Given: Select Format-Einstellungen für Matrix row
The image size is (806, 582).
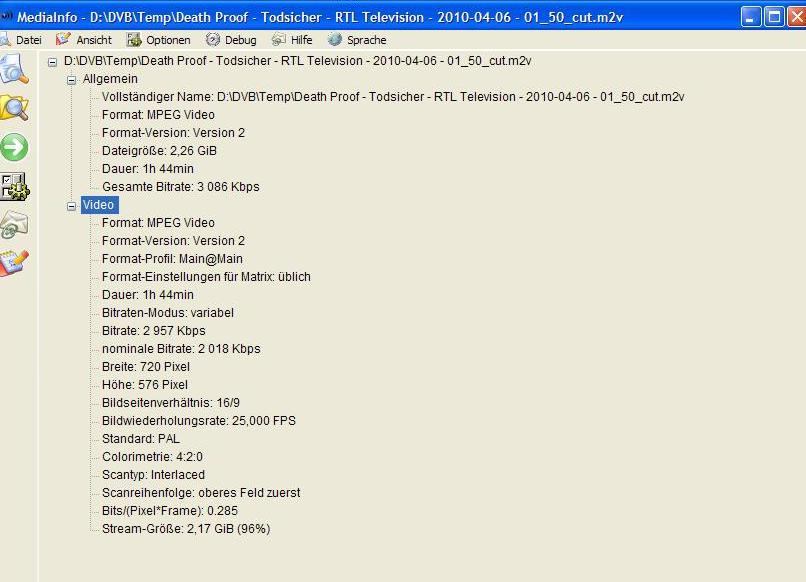Looking at the screenshot, I should [206, 277].
